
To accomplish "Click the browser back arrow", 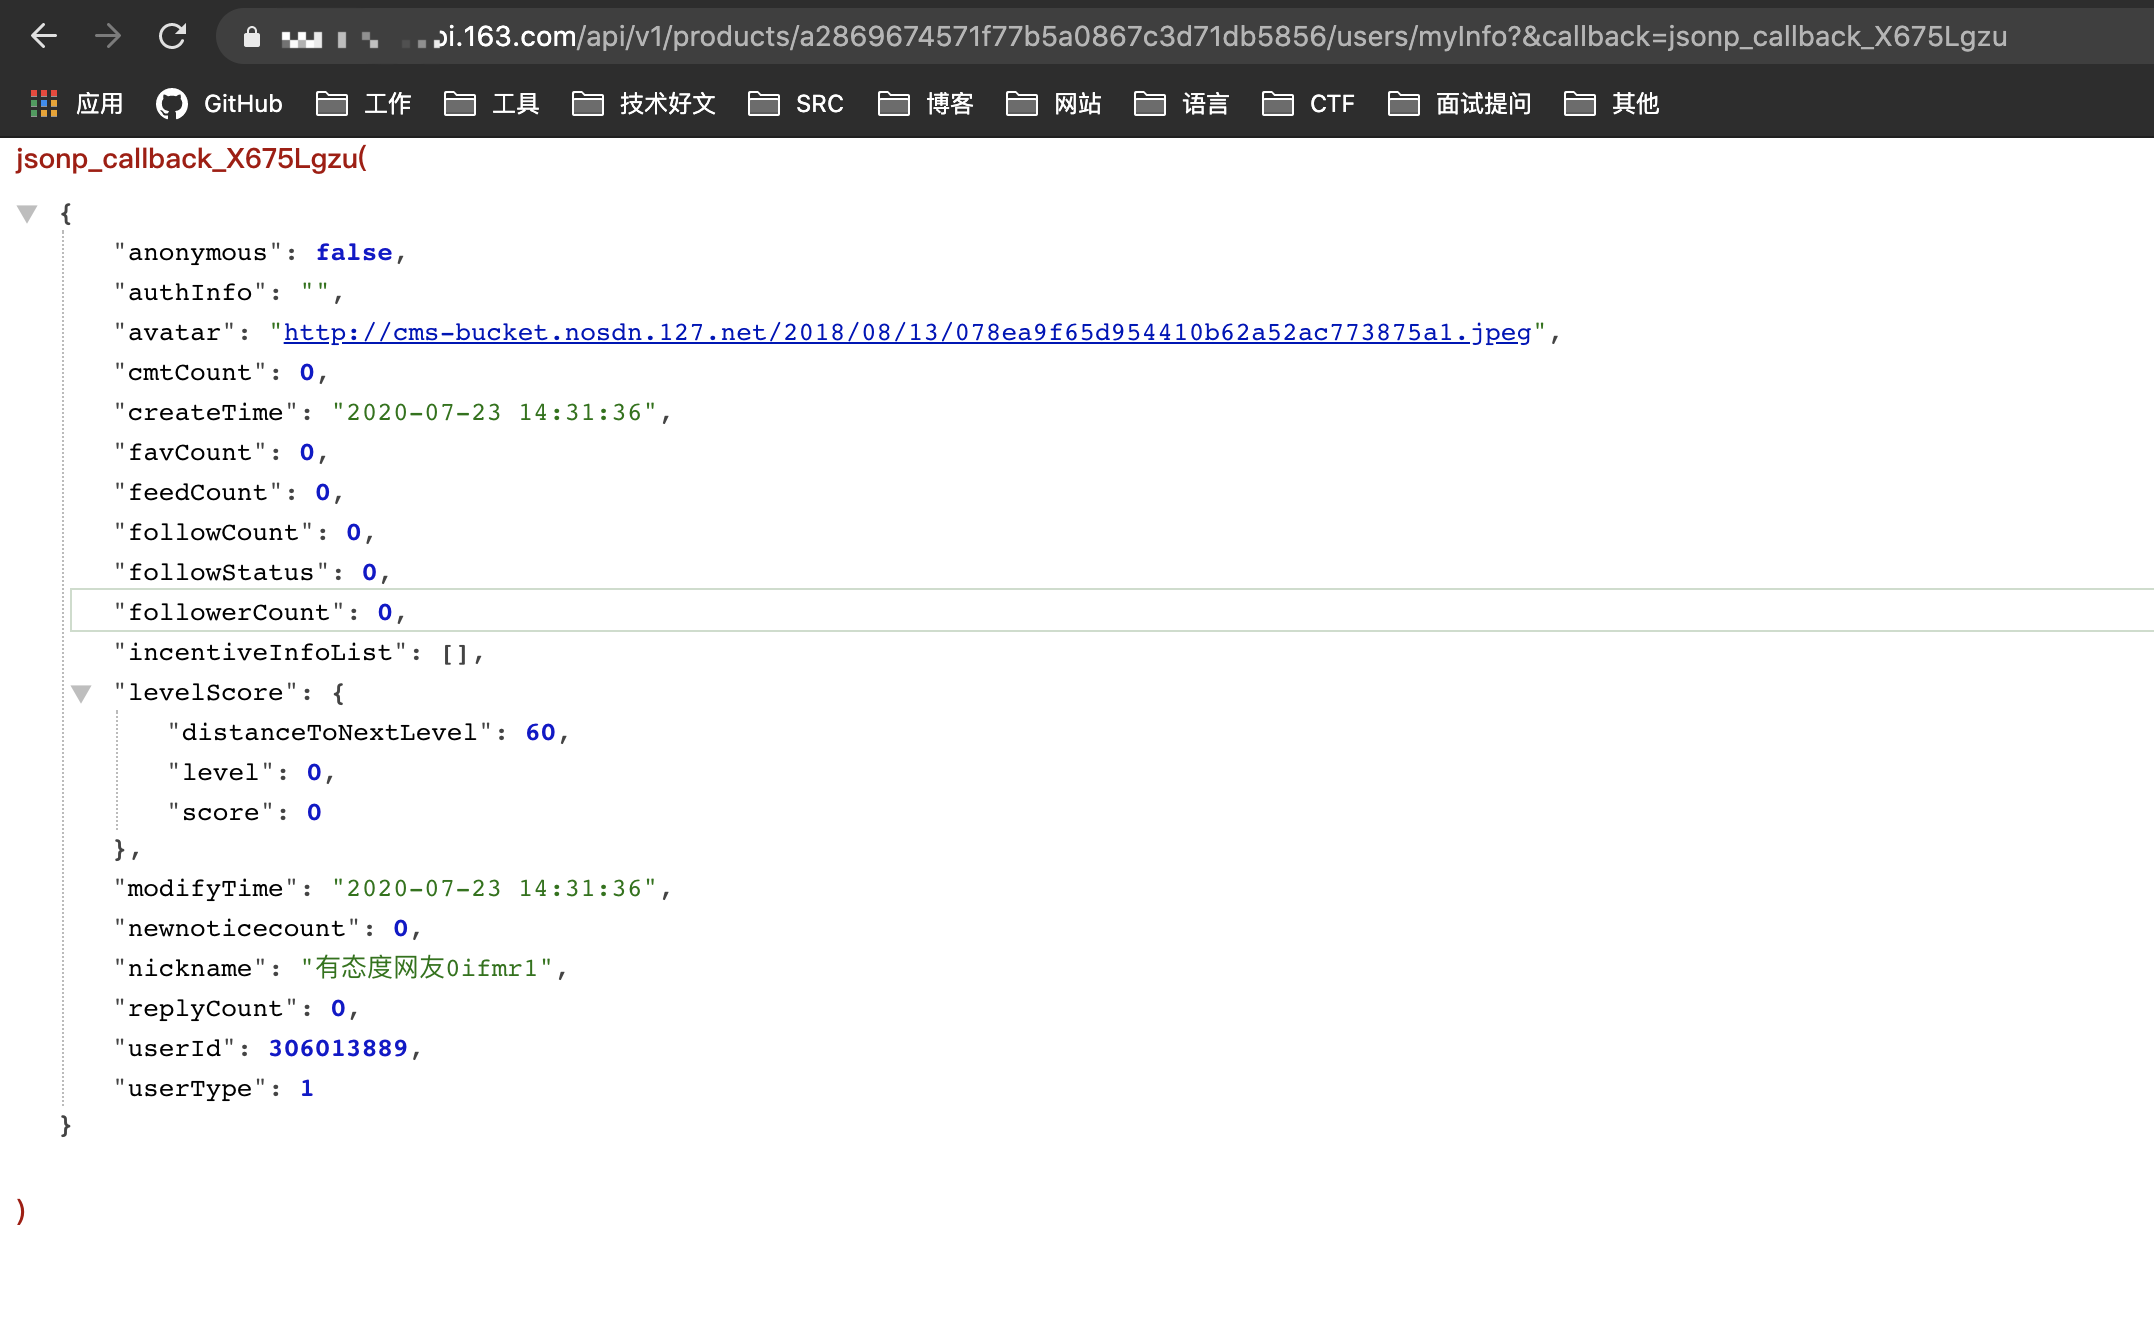I will [44, 37].
